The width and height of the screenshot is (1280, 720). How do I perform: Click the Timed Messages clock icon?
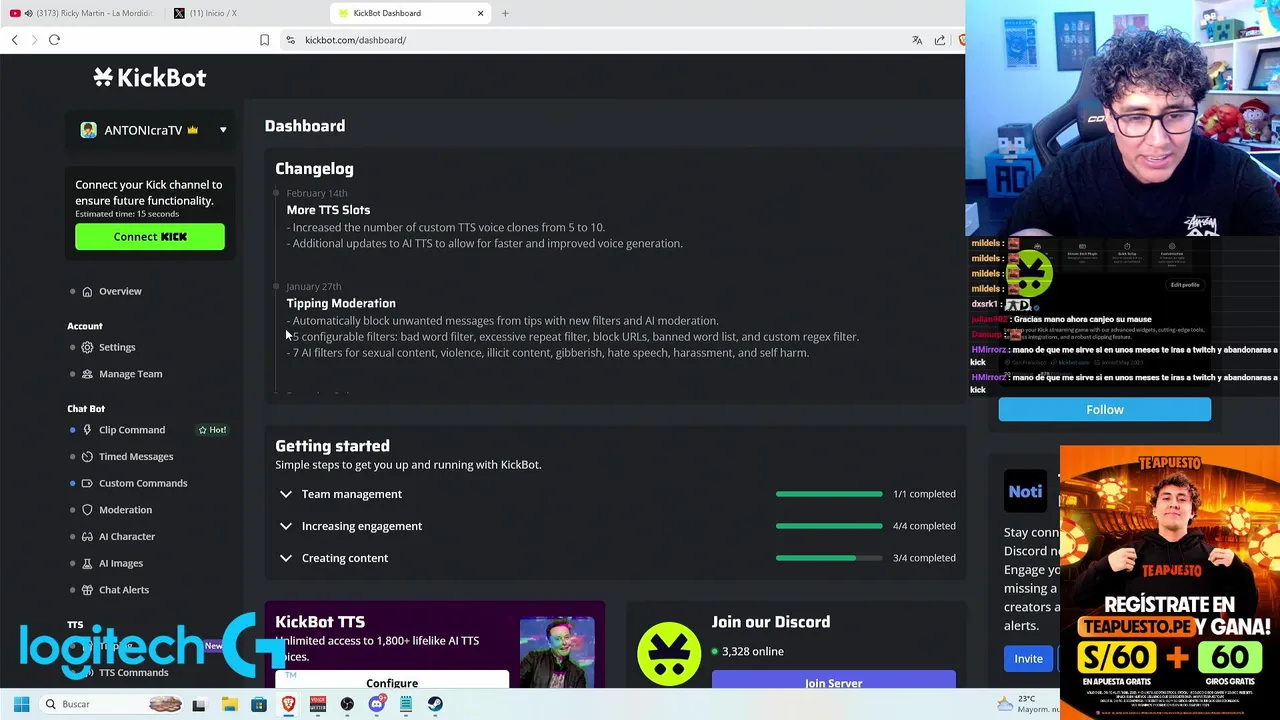87,456
